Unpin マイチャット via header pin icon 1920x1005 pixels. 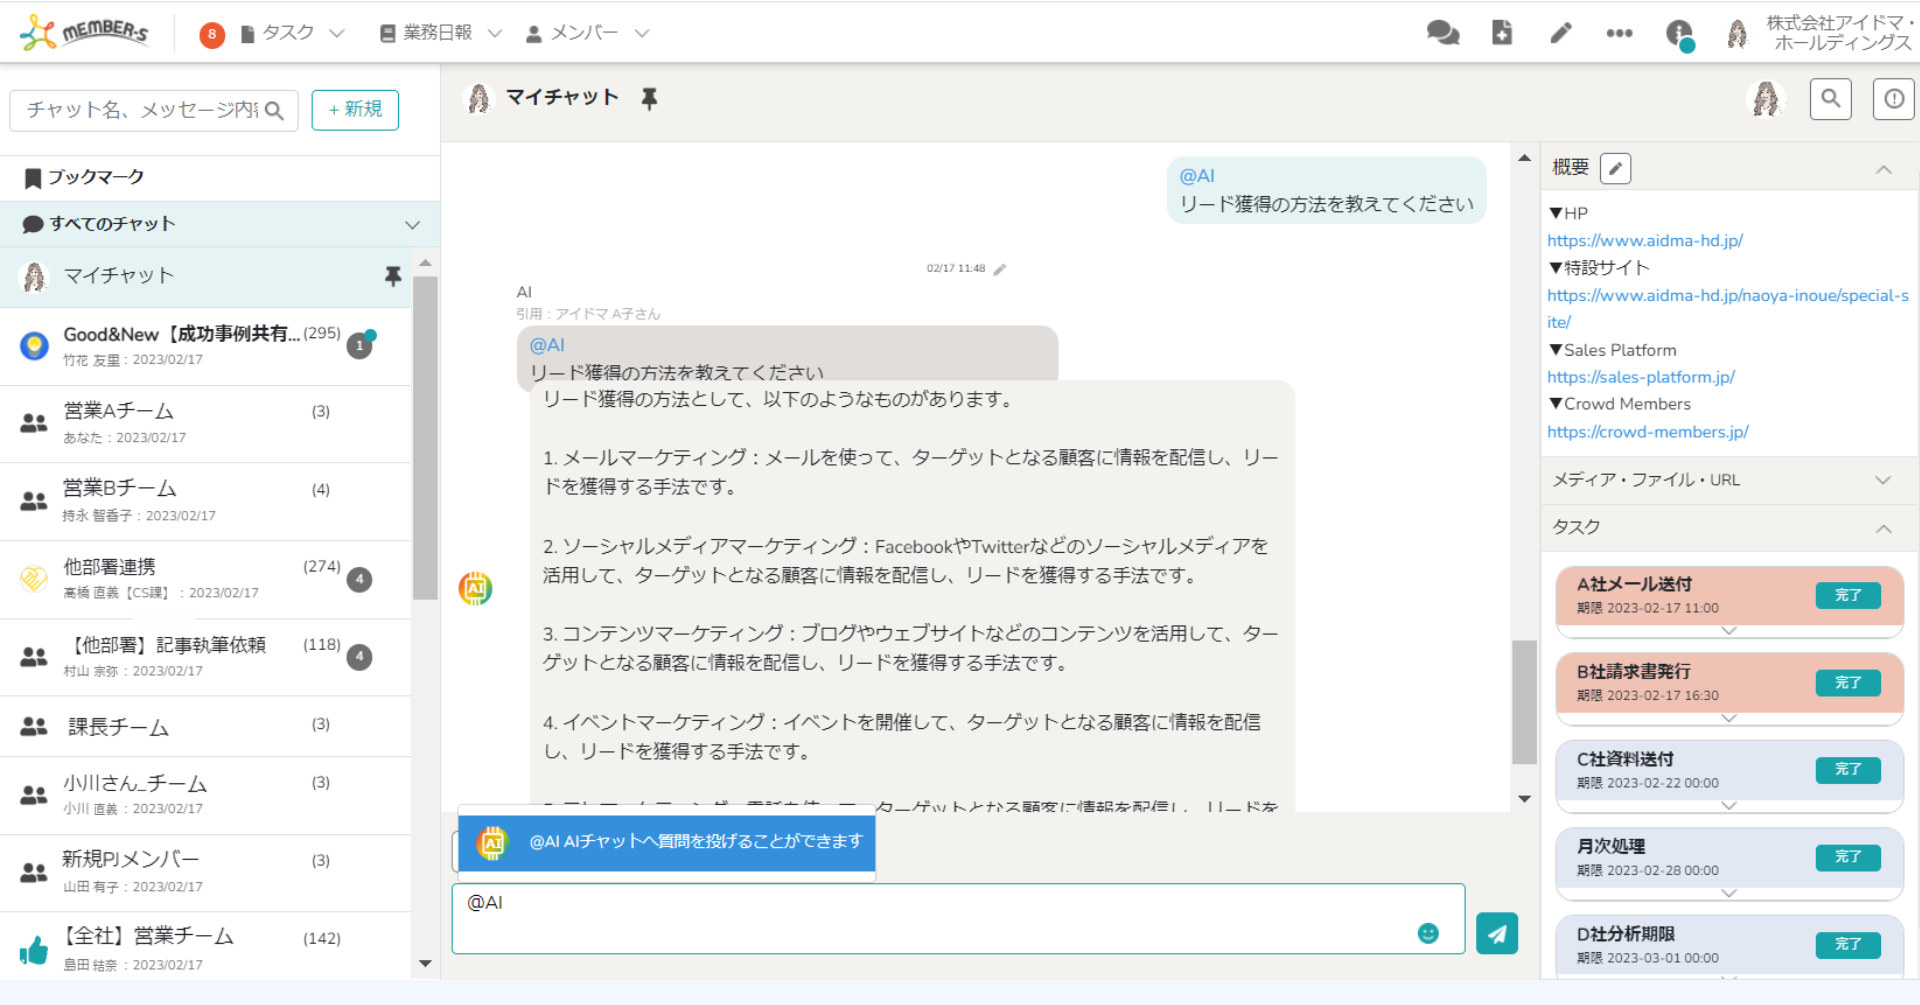(x=649, y=98)
